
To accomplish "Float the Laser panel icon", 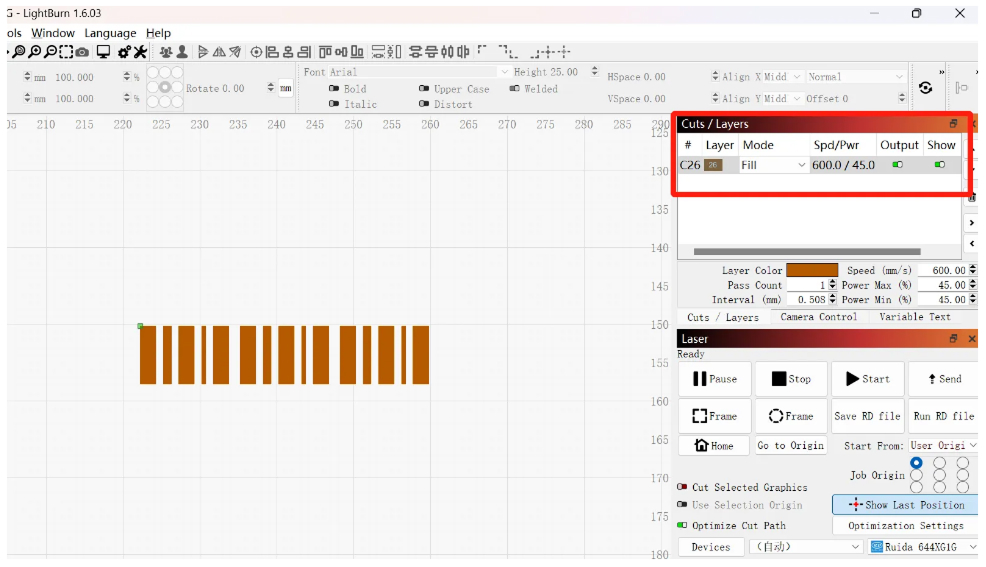I will [x=953, y=339].
